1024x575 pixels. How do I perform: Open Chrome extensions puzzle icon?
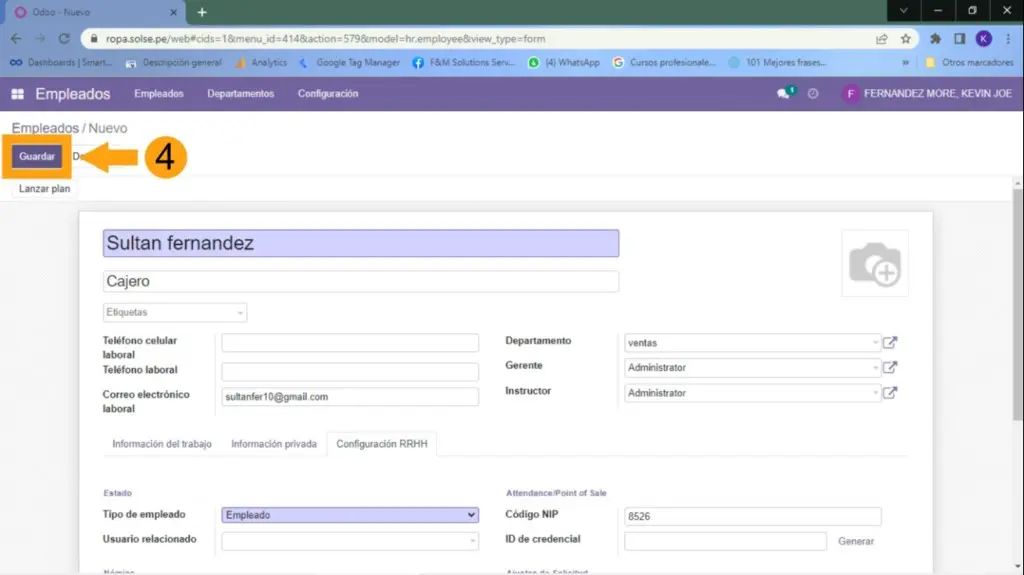(x=935, y=39)
